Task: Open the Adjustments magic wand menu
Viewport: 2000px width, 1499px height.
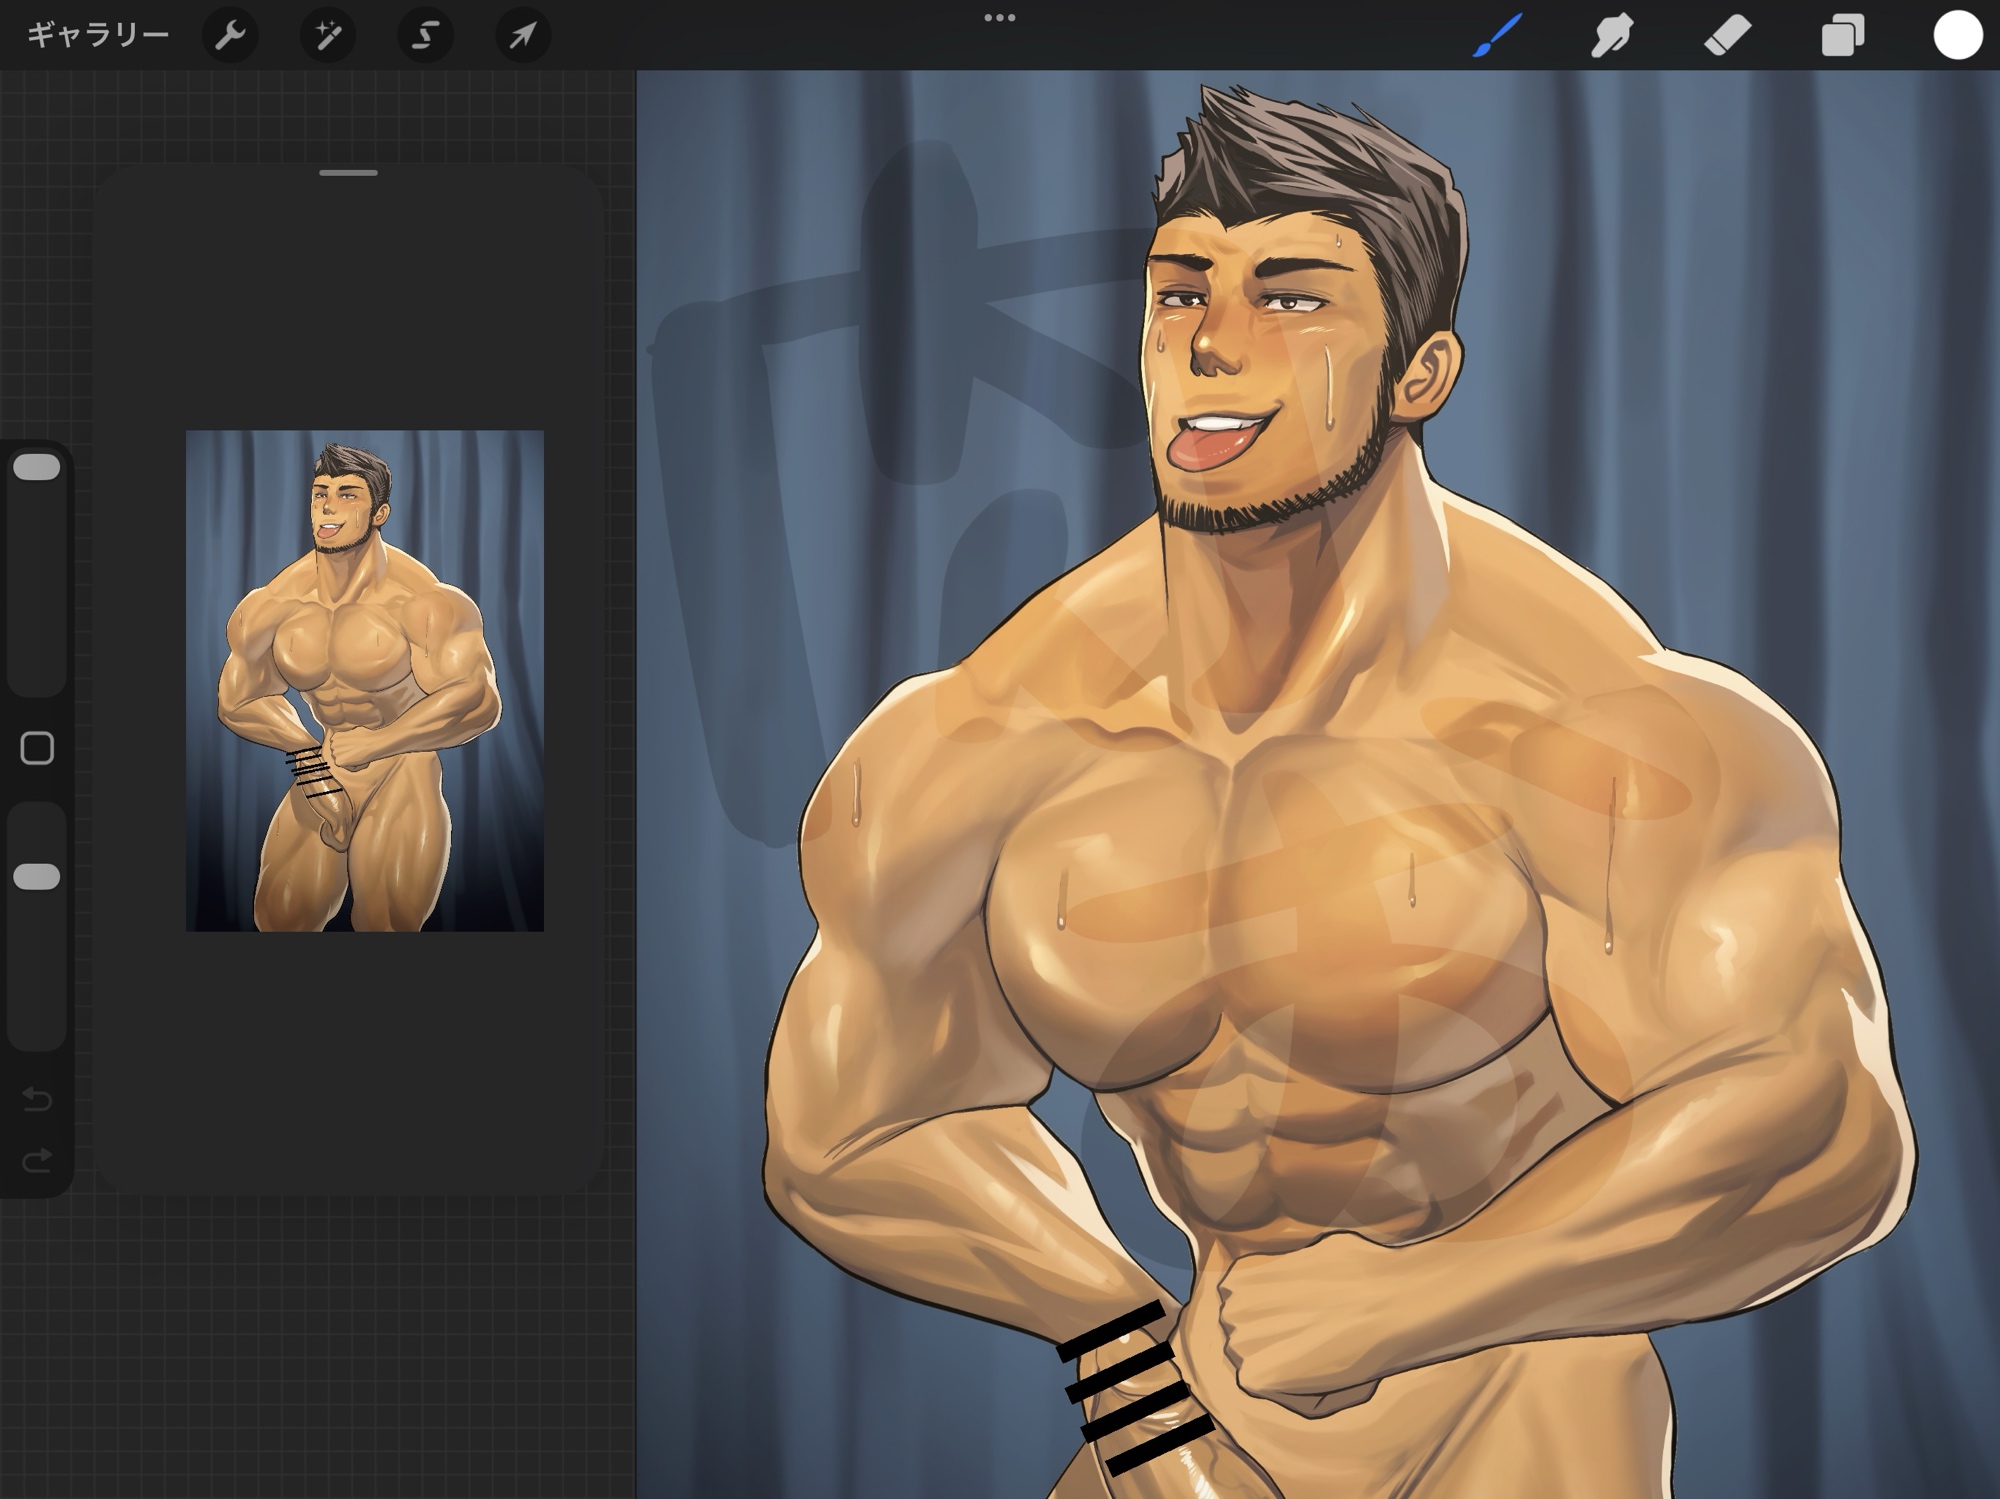Action: 327,36
